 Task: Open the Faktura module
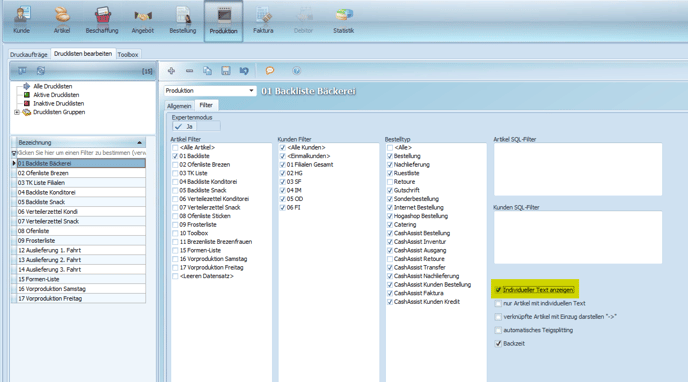point(263,21)
